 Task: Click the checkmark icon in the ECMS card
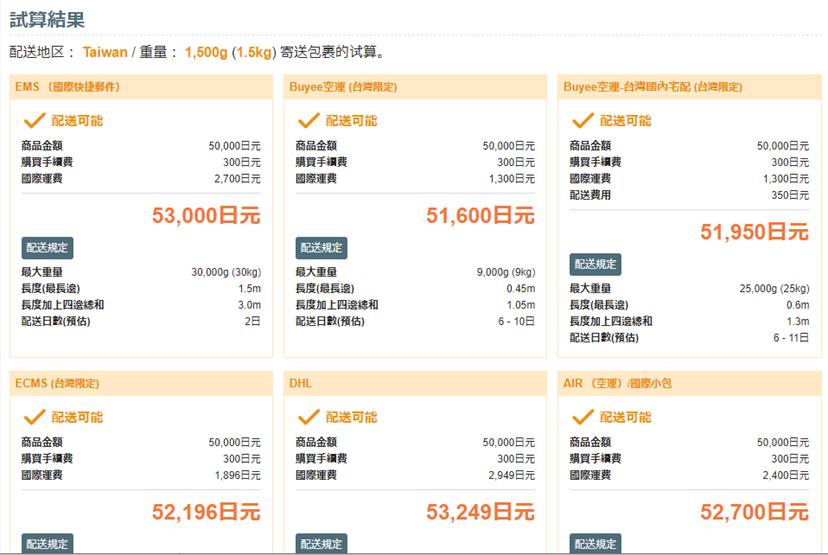[34, 417]
